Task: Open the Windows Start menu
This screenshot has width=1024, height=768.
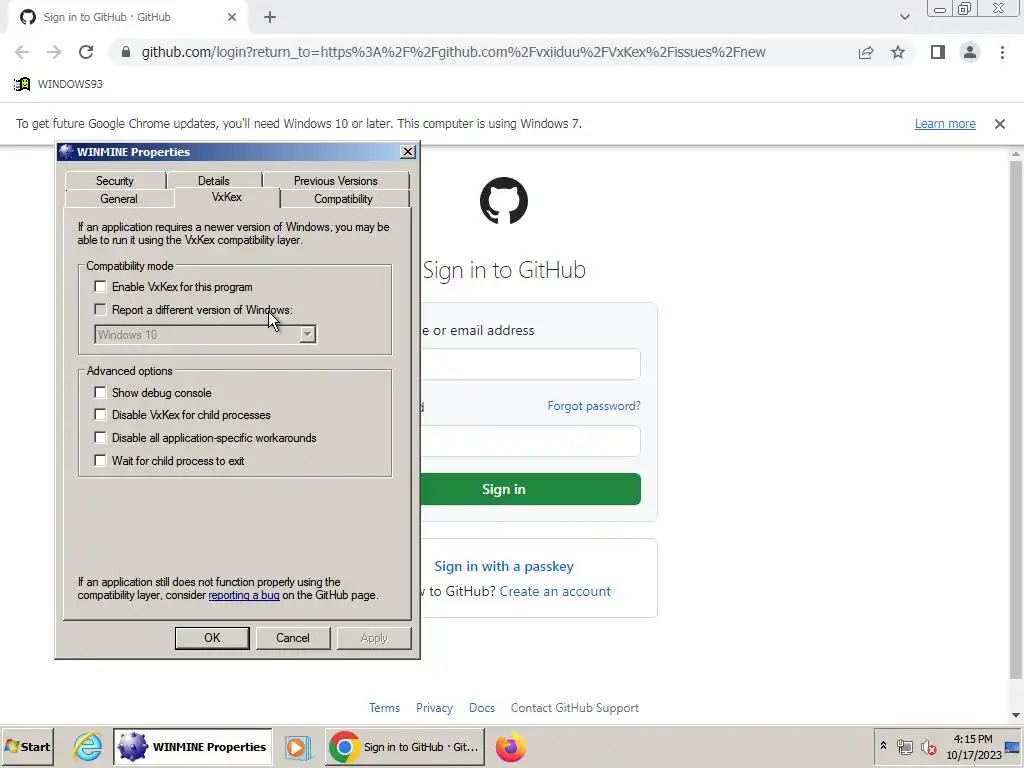Action: [27, 747]
